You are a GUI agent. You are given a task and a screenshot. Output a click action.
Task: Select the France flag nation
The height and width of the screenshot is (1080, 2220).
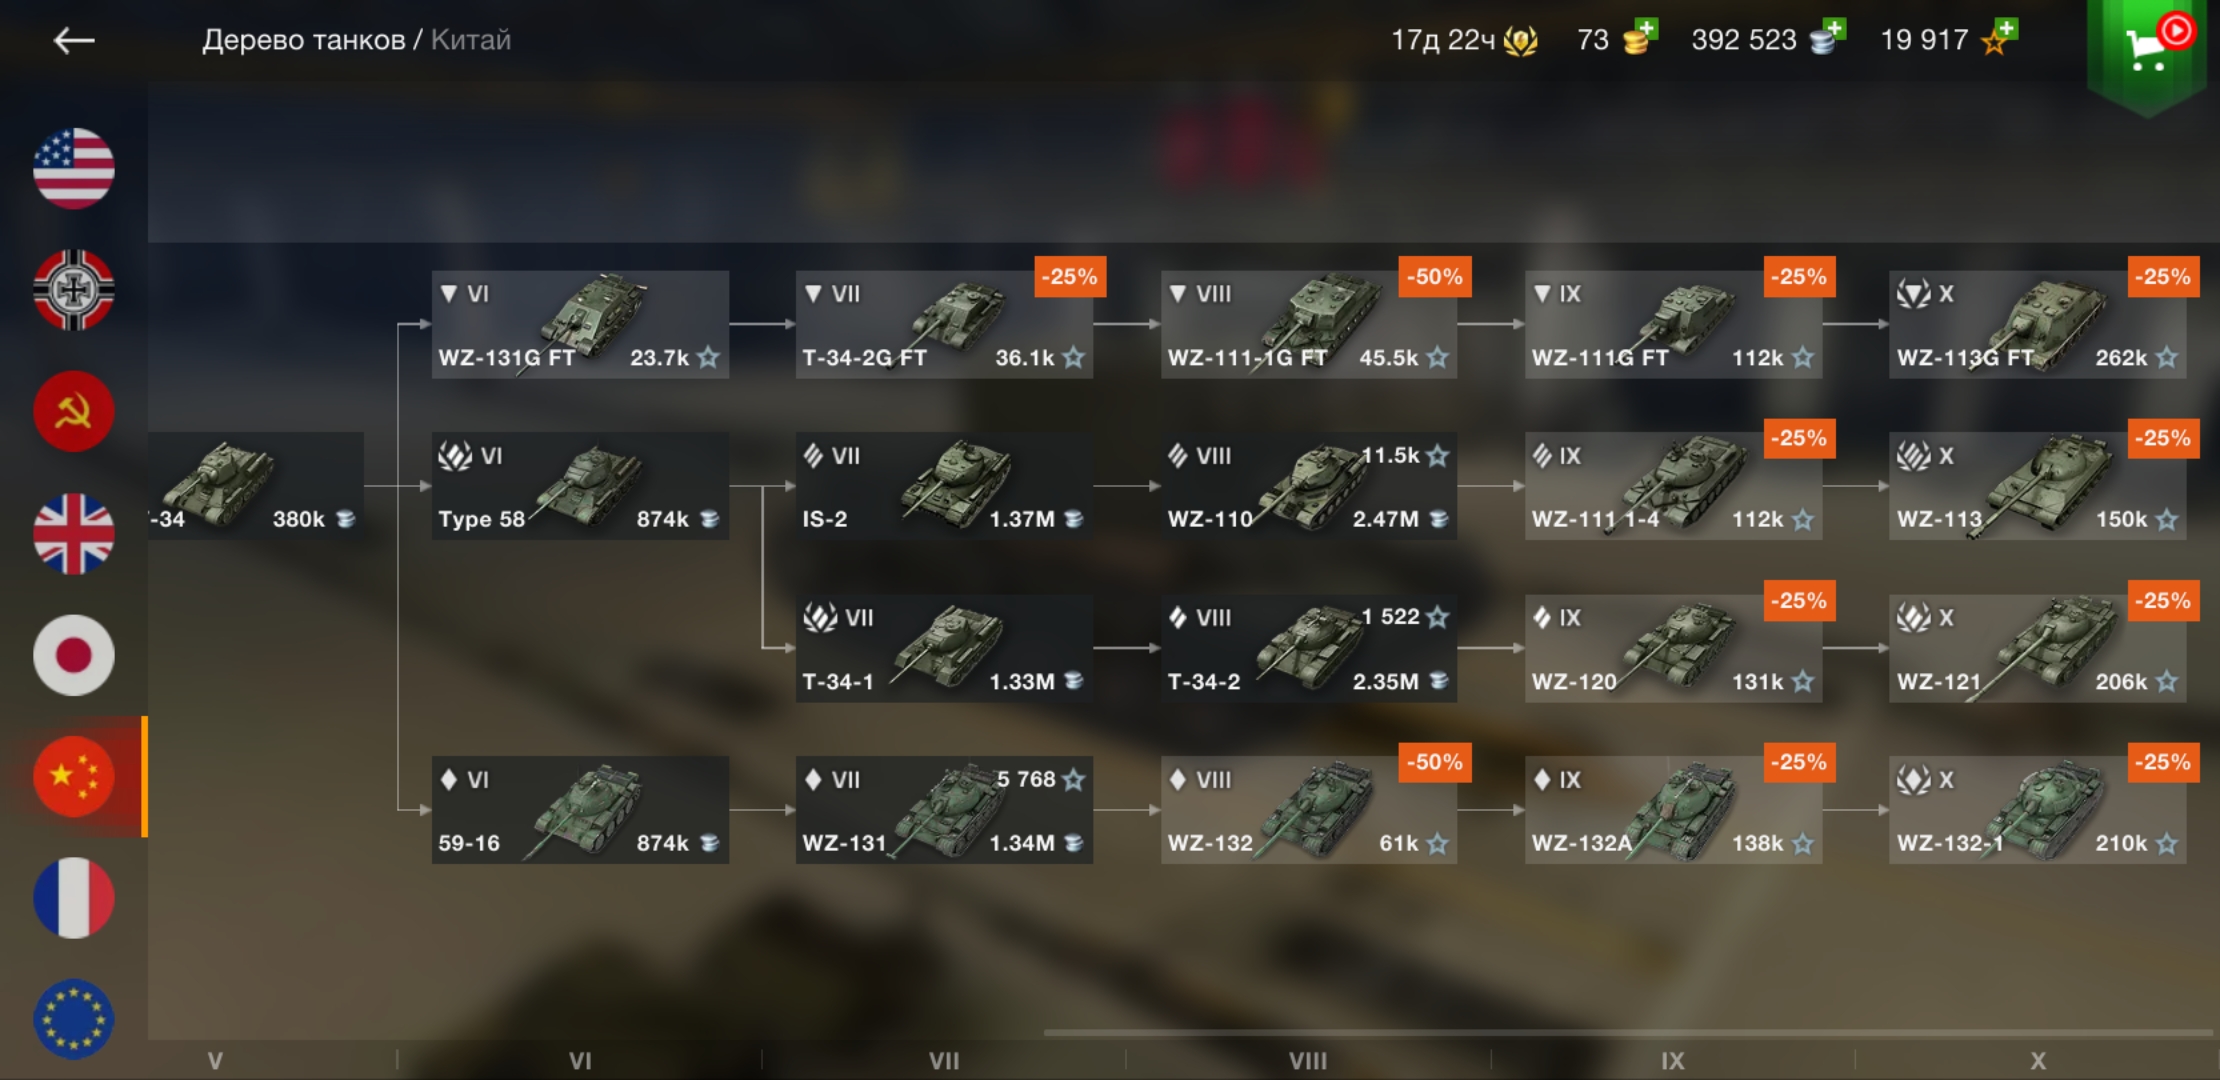coord(74,898)
